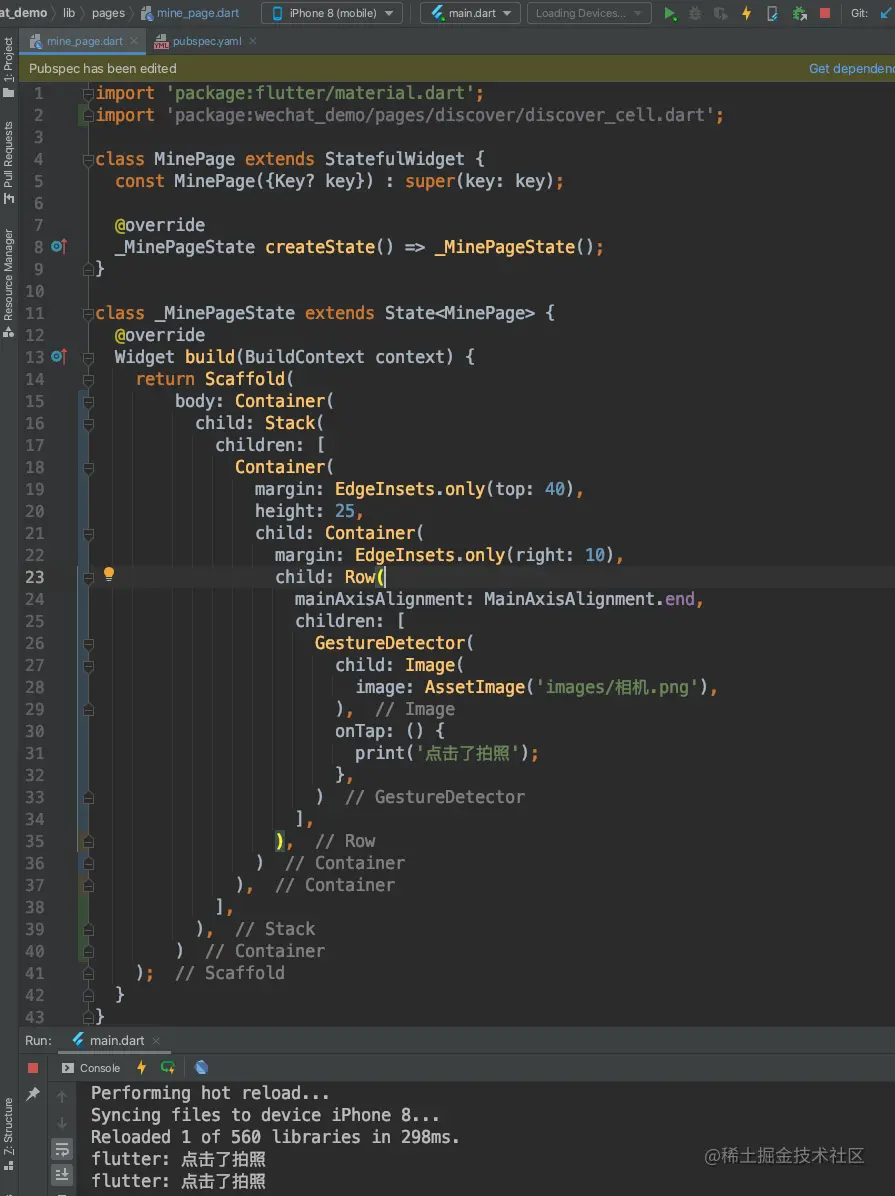The height and width of the screenshot is (1196, 895).
Task: Switch to the pubspec.yaml editor tab
Action: point(207,41)
